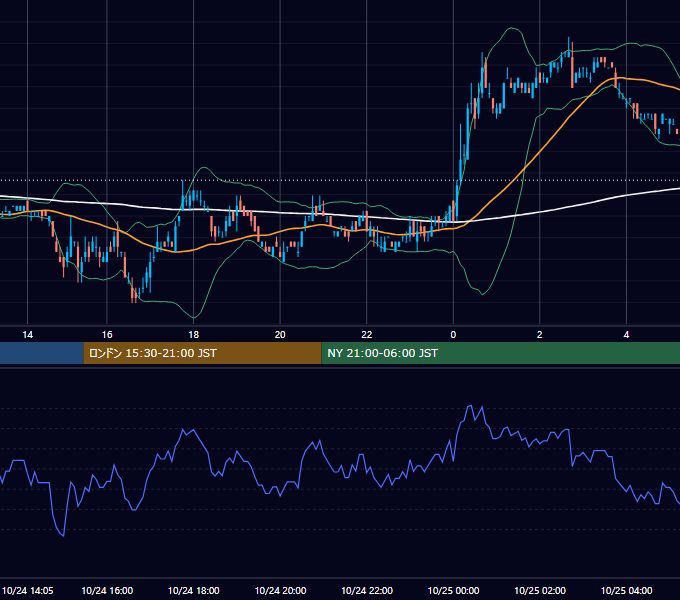This screenshot has height=600, width=680.
Task: Click the 10/24 14:05 time label
Action: point(28,590)
